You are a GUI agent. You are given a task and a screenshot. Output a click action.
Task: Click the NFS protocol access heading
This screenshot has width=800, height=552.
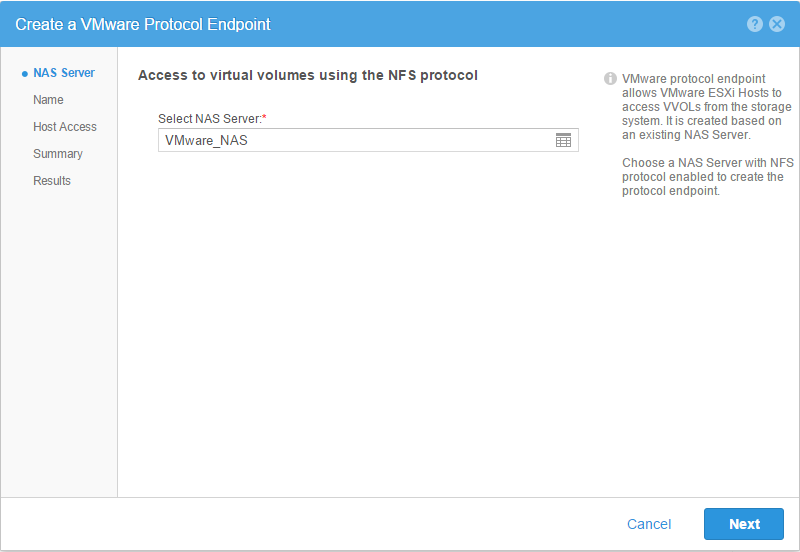(308, 76)
